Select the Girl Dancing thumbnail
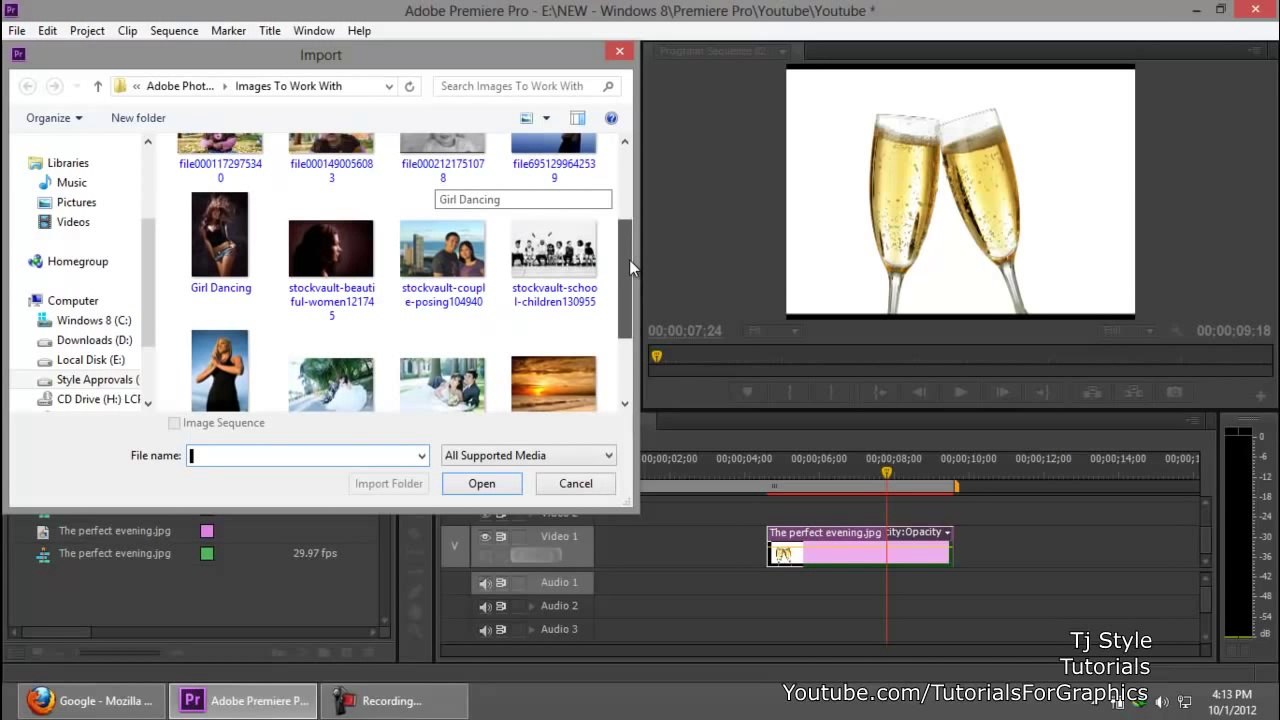 [x=220, y=235]
